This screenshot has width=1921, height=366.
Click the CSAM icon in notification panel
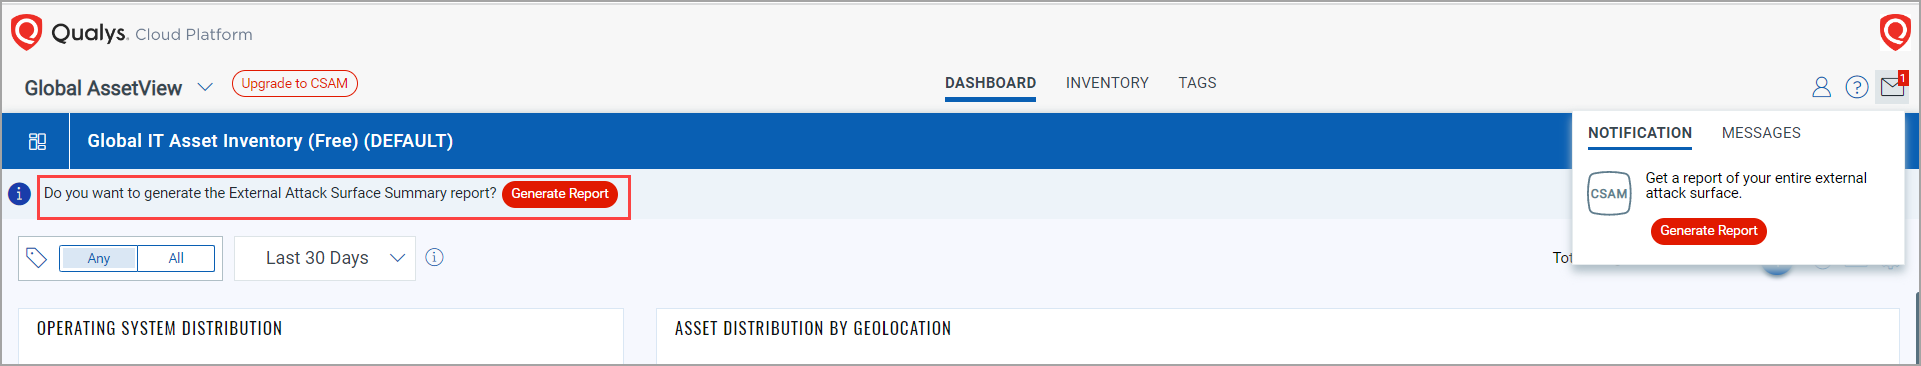pos(1609,193)
